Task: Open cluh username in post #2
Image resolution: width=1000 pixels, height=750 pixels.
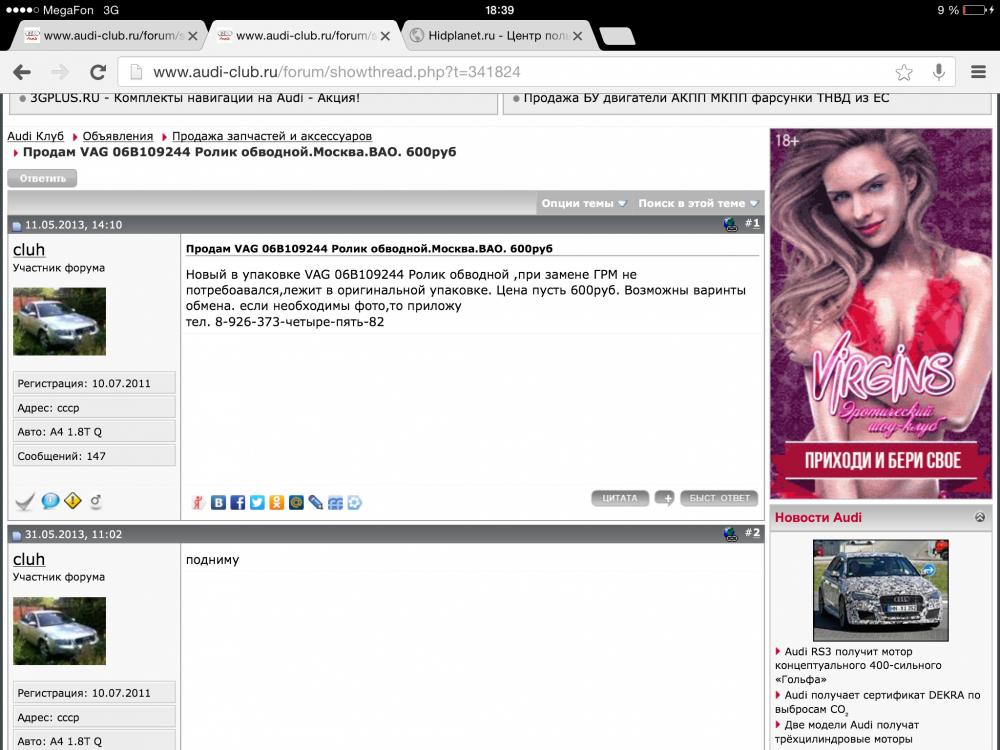Action: (x=29, y=559)
